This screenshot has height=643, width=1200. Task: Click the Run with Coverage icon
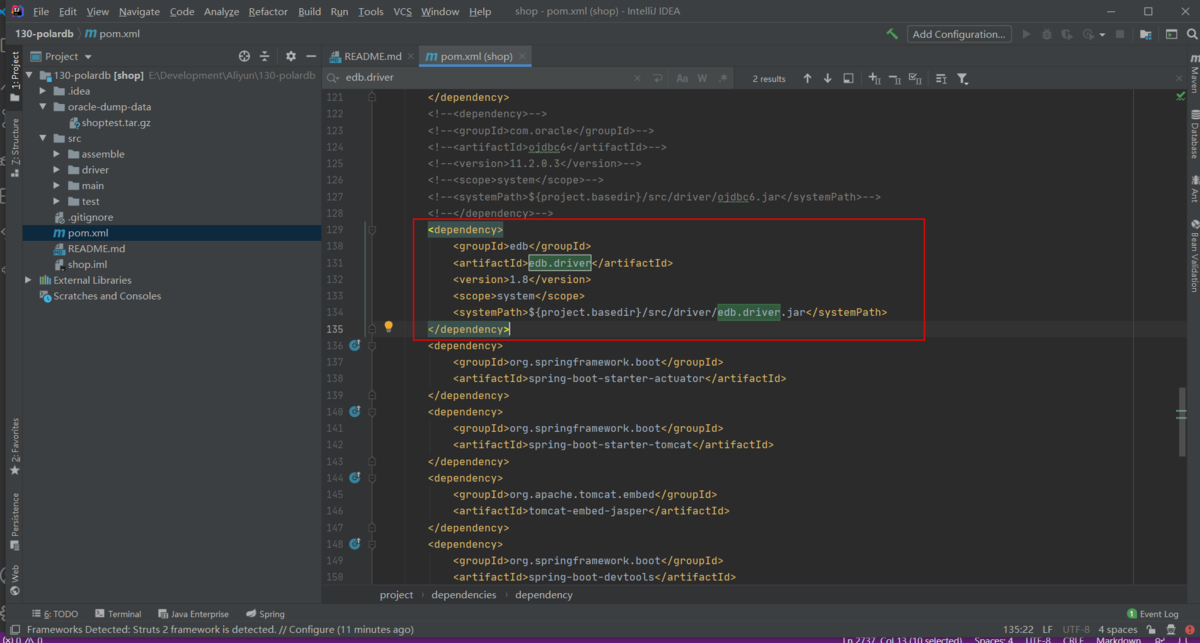(1067, 34)
